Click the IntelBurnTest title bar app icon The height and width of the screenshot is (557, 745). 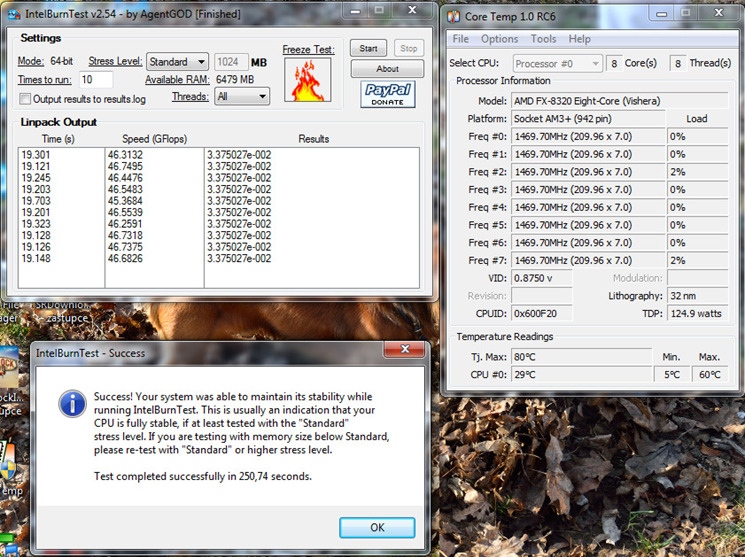[x=14, y=14]
